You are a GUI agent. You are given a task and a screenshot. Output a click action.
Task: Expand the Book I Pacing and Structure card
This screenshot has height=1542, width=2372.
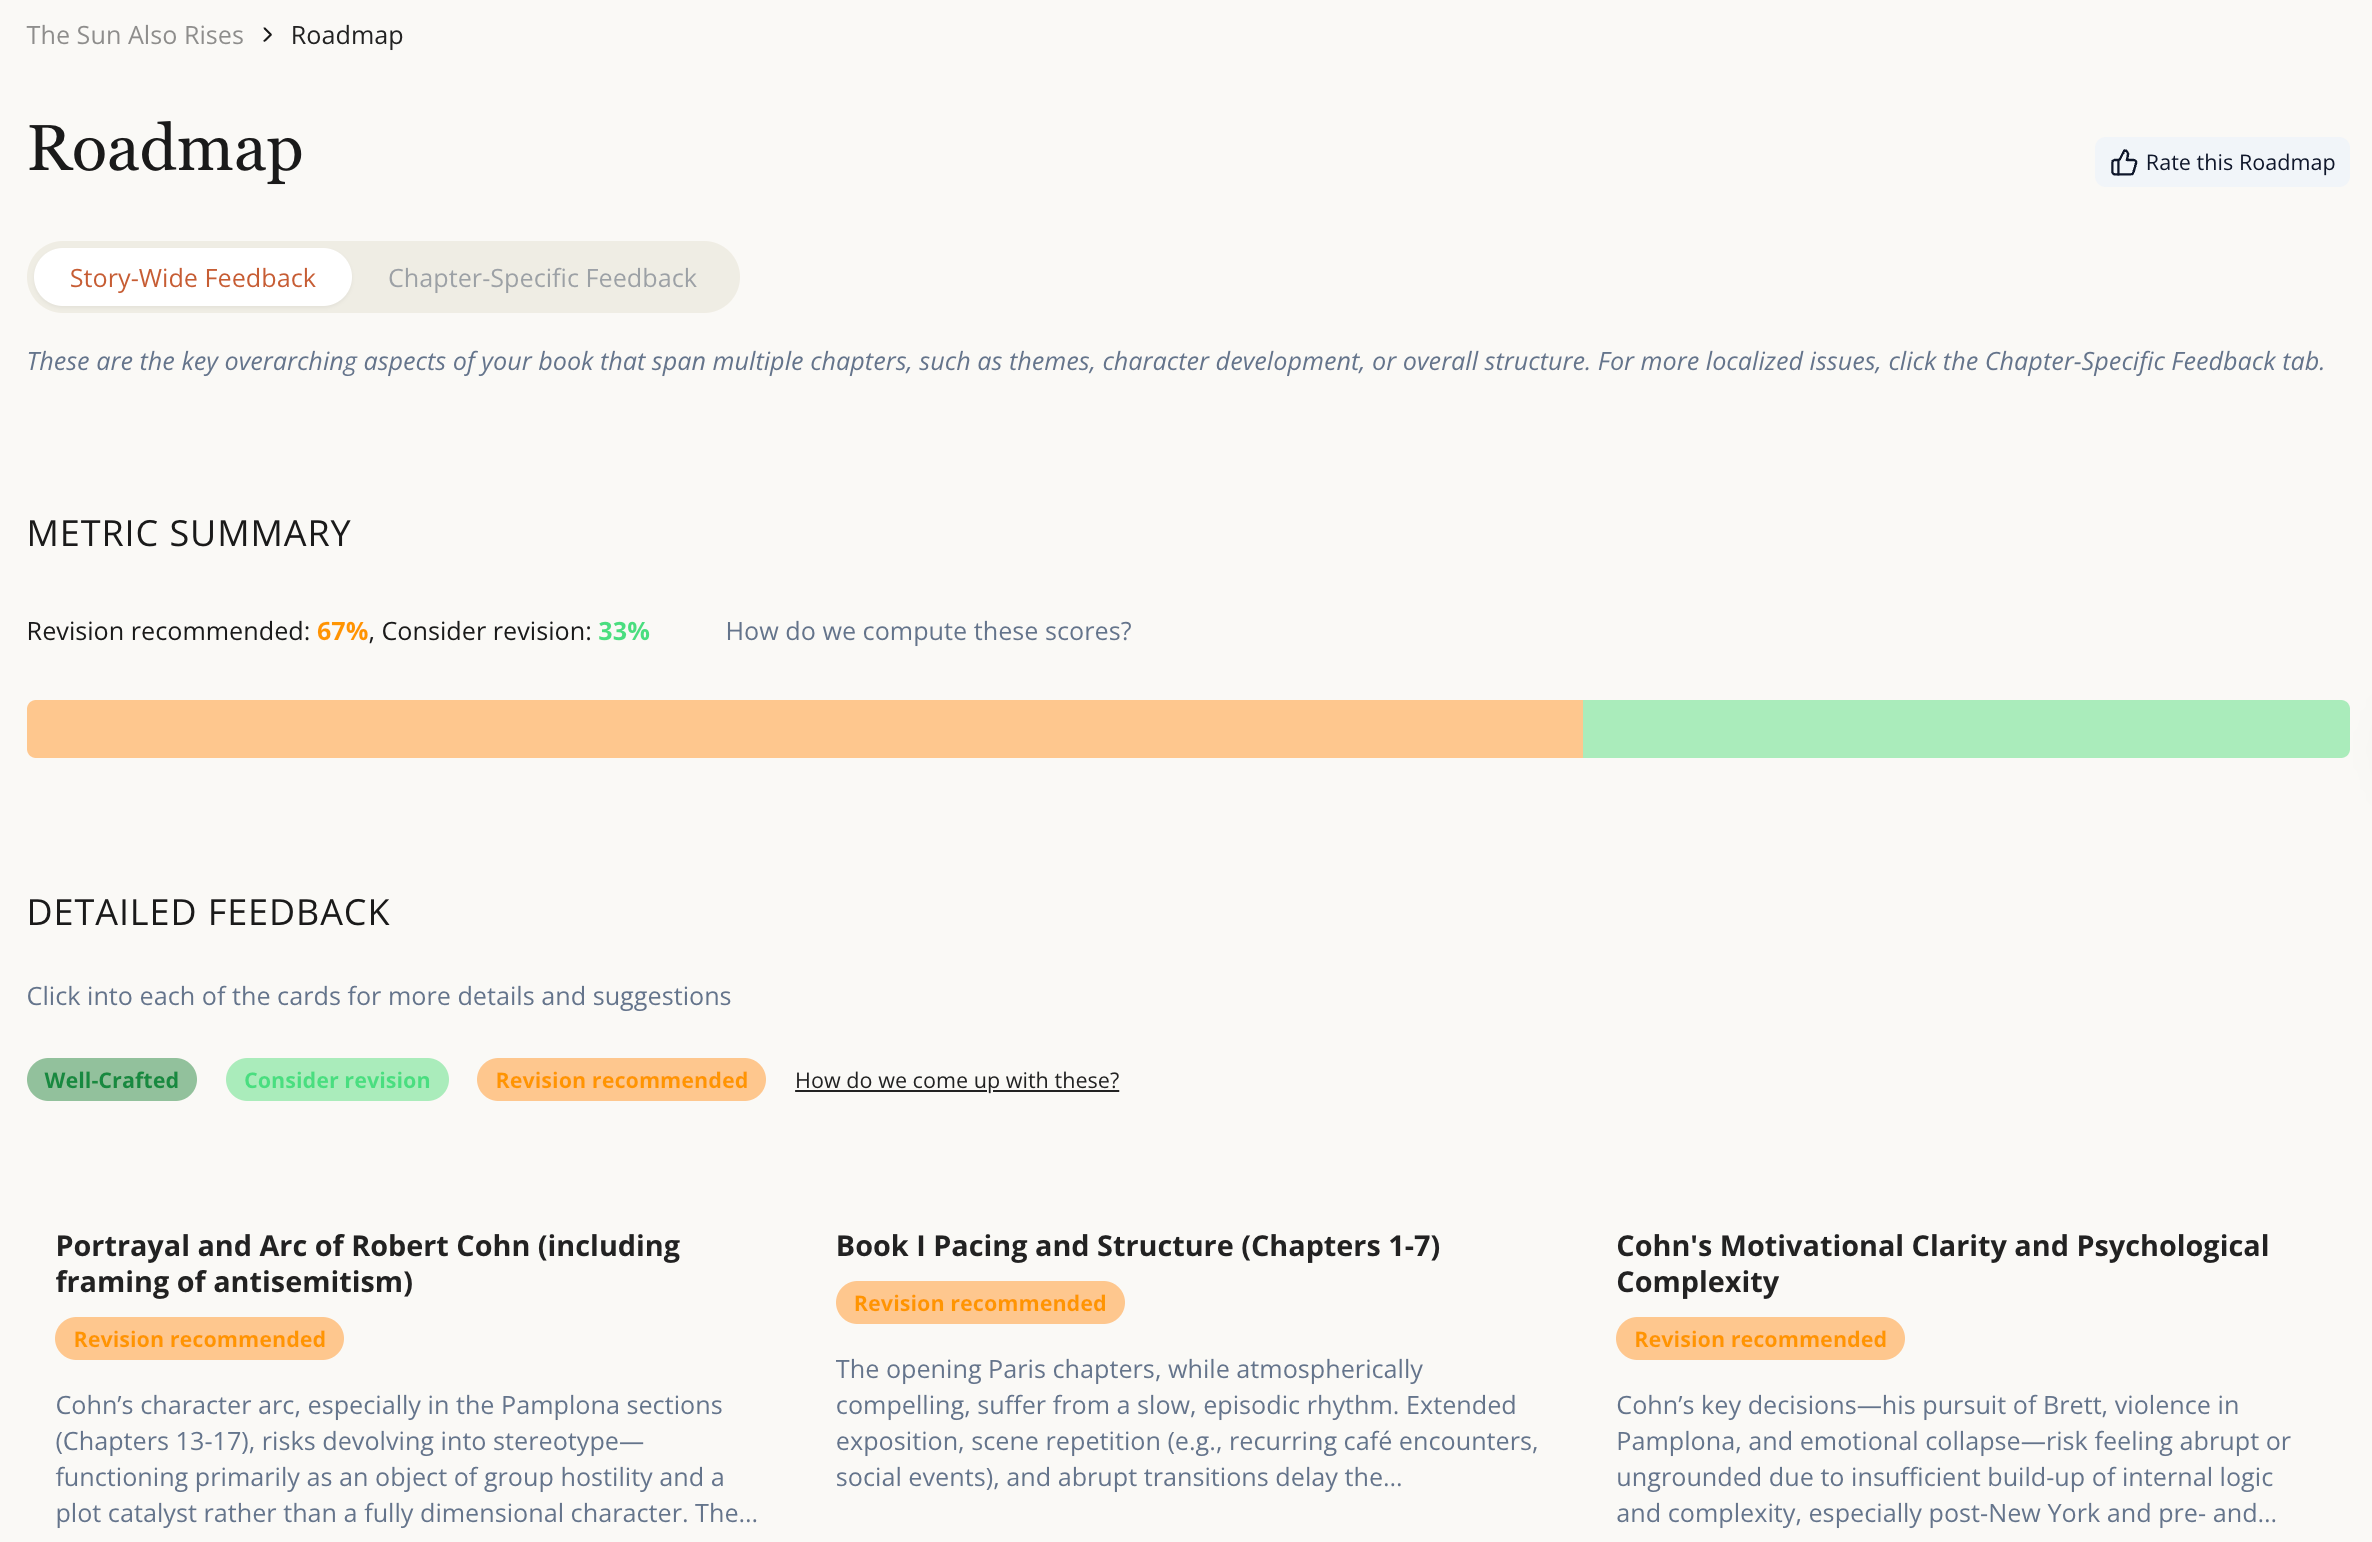click(1137, 1246)
